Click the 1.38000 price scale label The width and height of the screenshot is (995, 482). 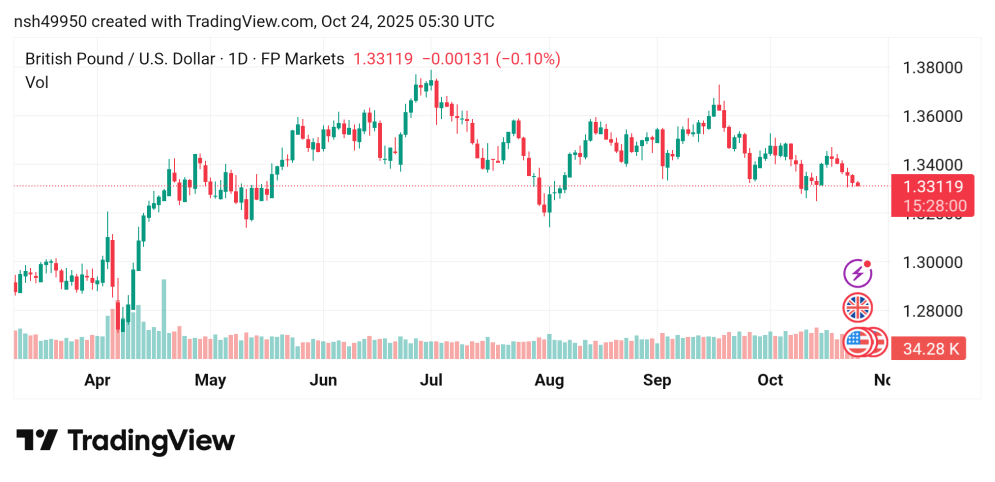pos(932,68)
